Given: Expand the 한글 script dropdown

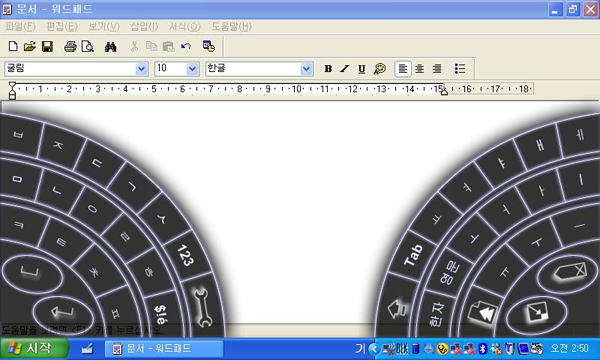Looking at the screenshot, I should [306, 69].
